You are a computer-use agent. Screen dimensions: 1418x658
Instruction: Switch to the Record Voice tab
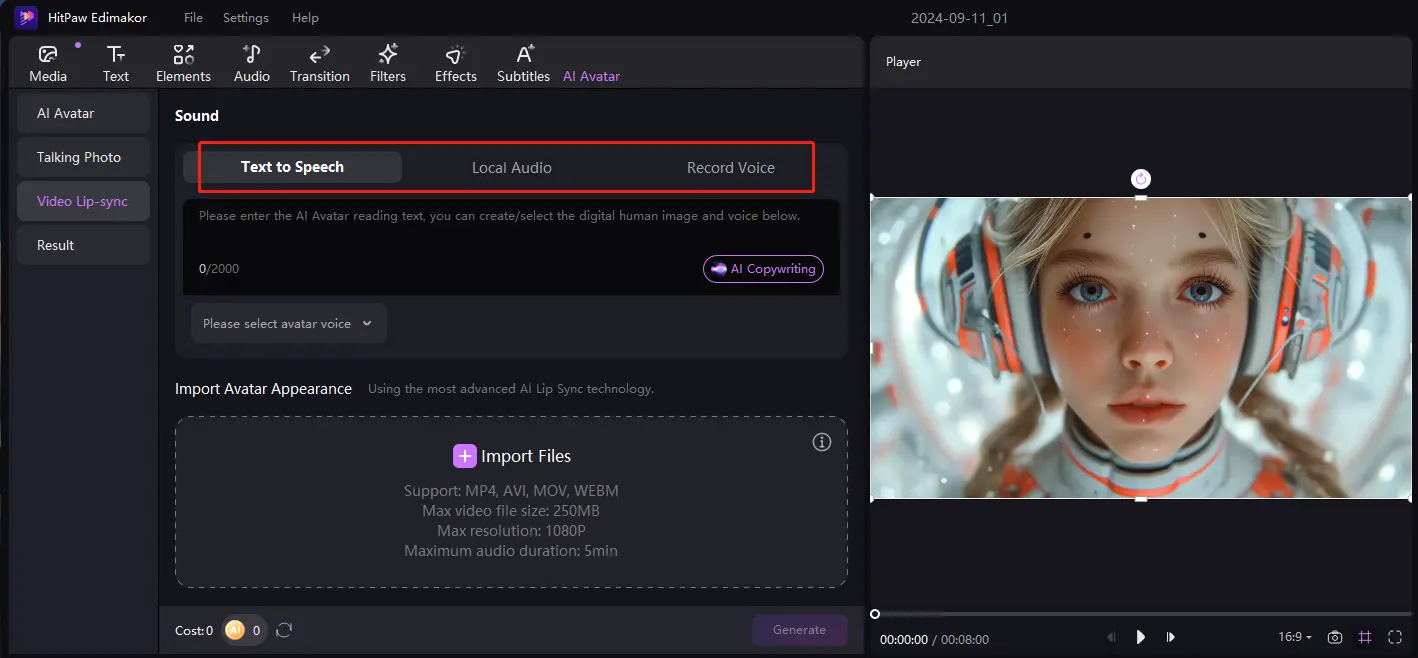pos(730,167)
